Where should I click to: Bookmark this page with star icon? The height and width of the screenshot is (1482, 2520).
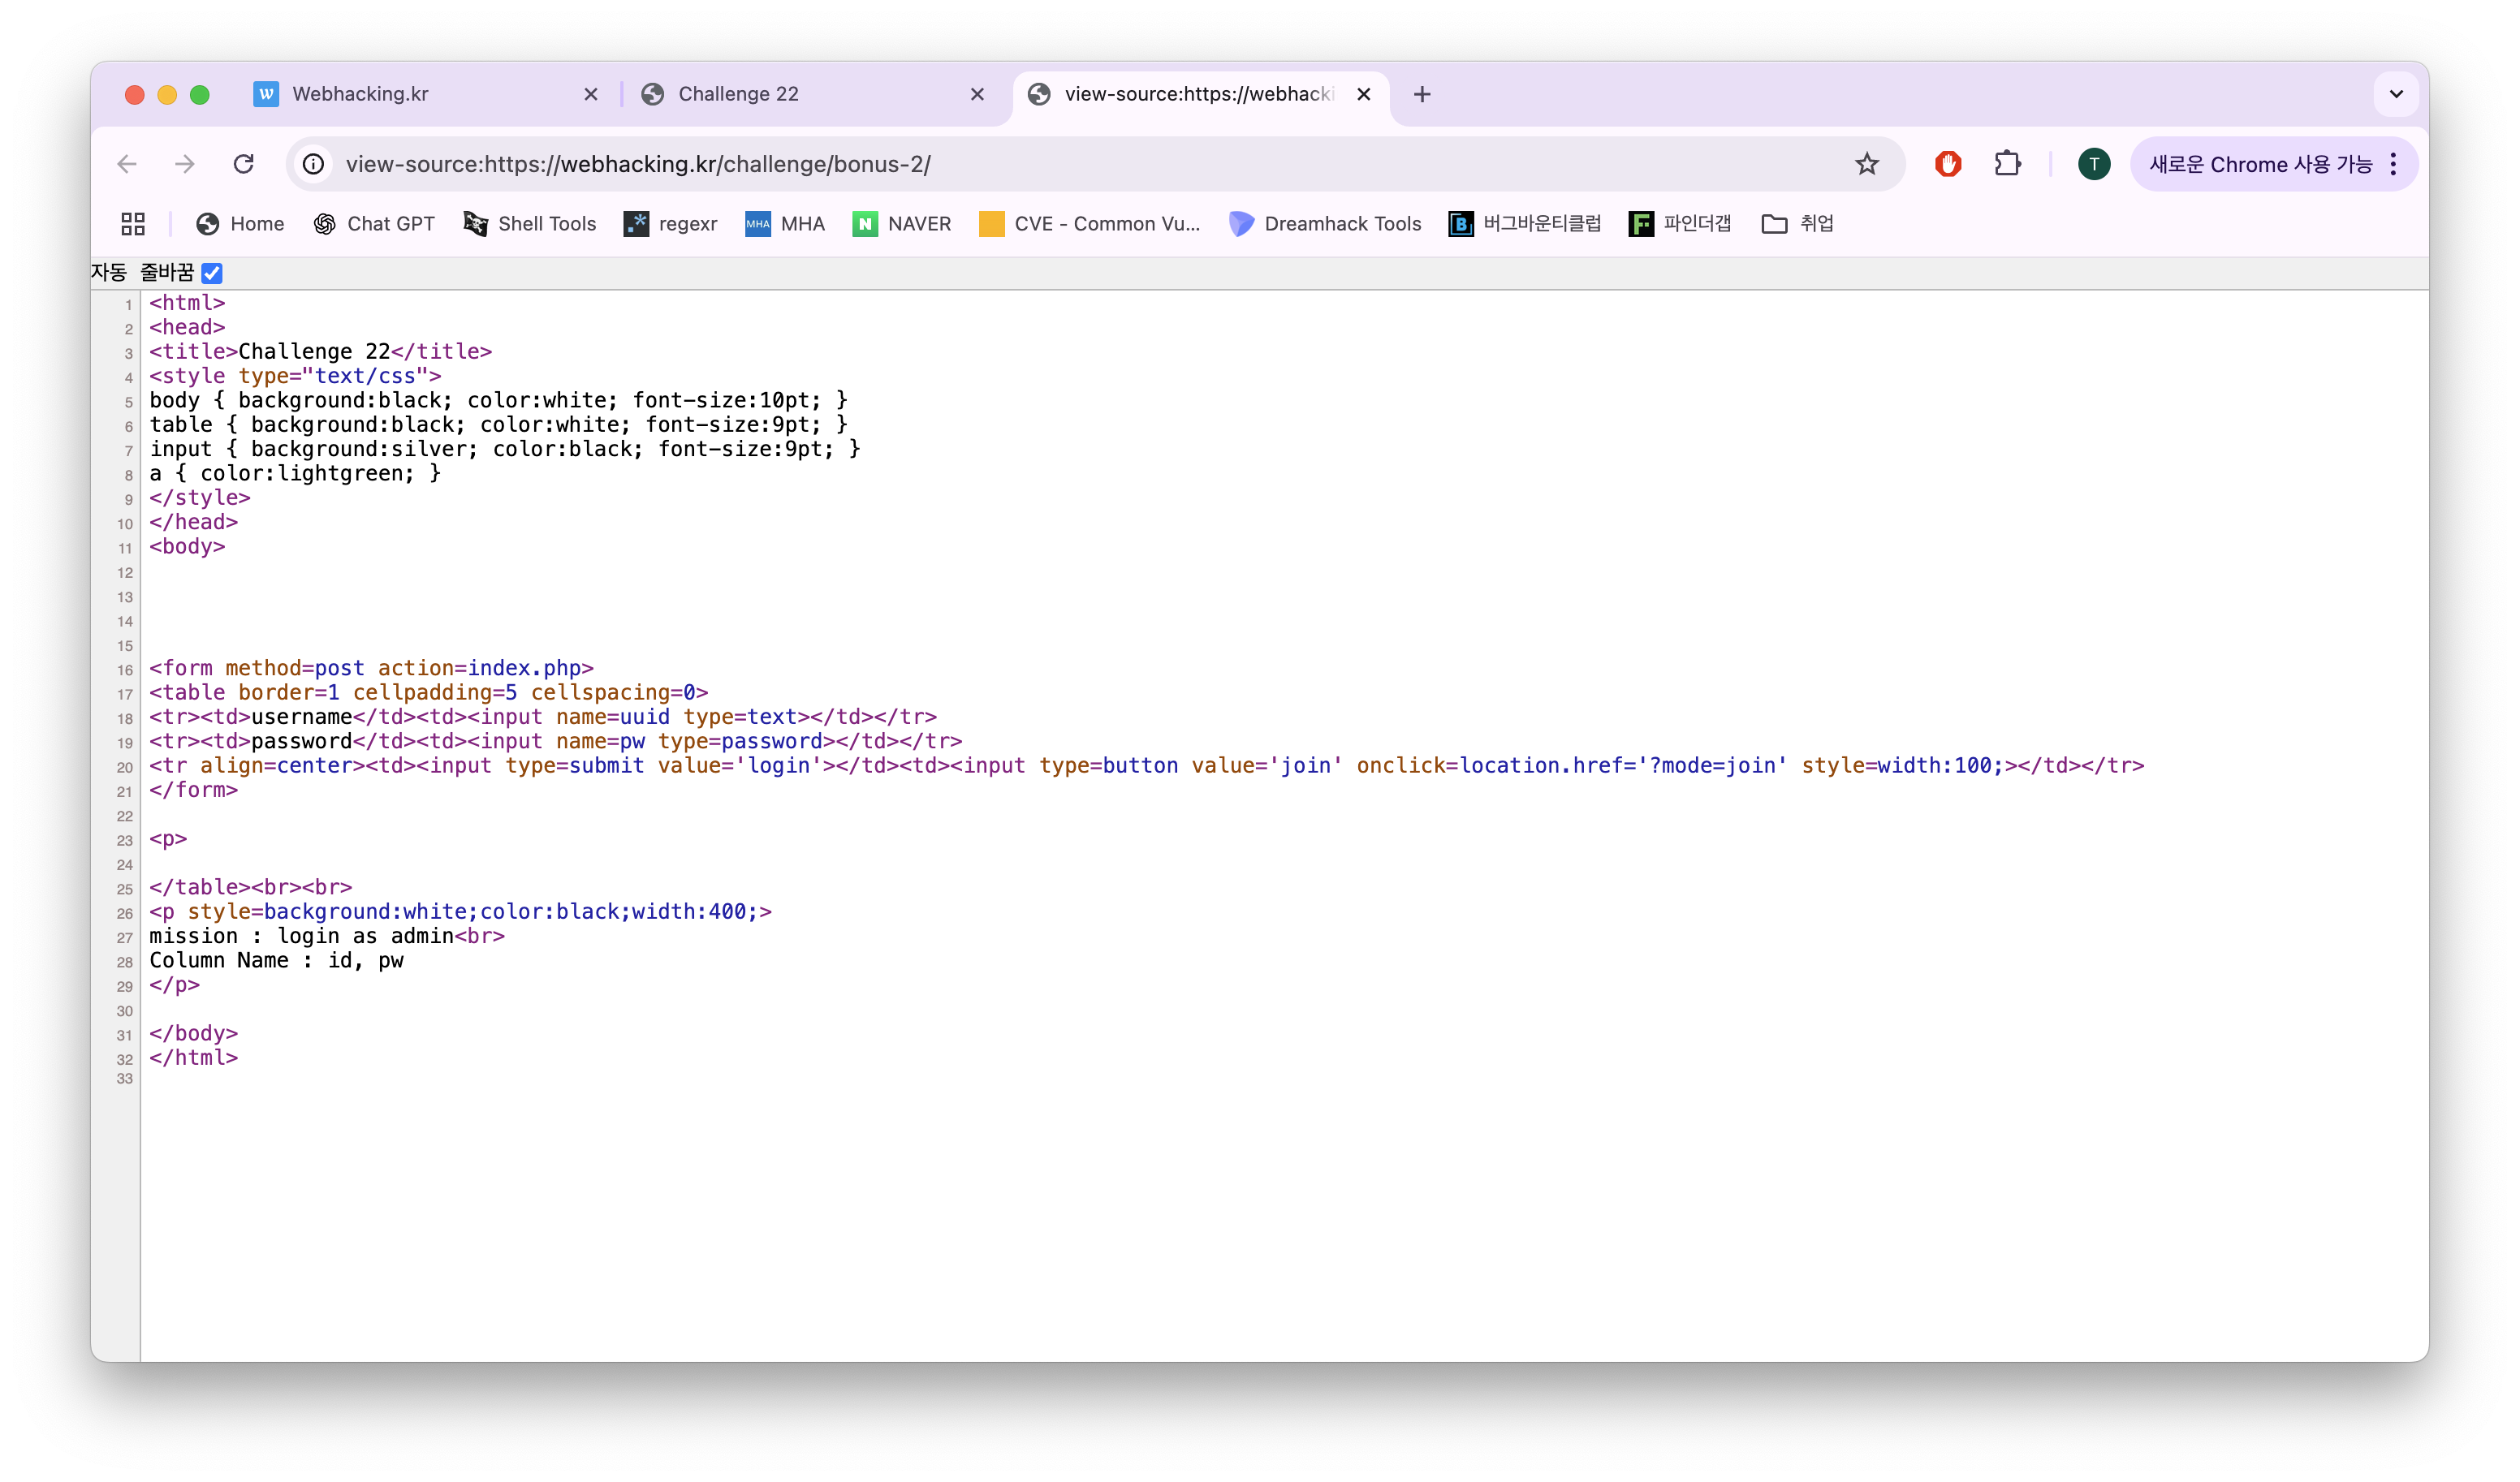click(1866, 164)
